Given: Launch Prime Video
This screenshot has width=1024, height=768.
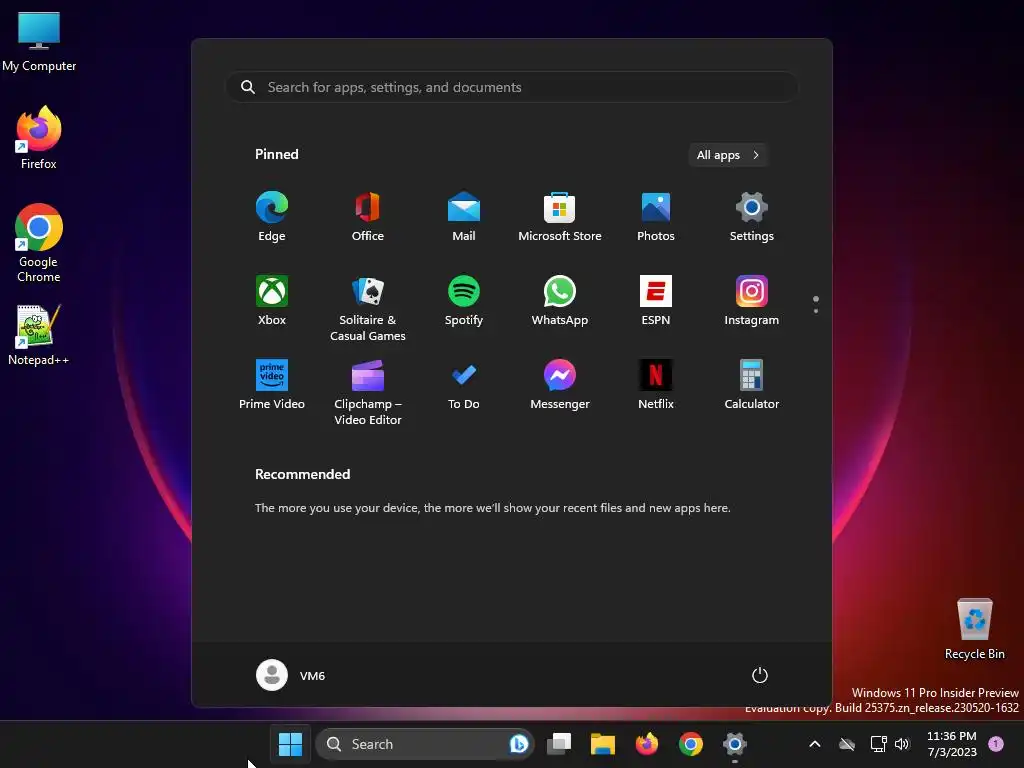Looking at the screenshot, I should 272,385.
